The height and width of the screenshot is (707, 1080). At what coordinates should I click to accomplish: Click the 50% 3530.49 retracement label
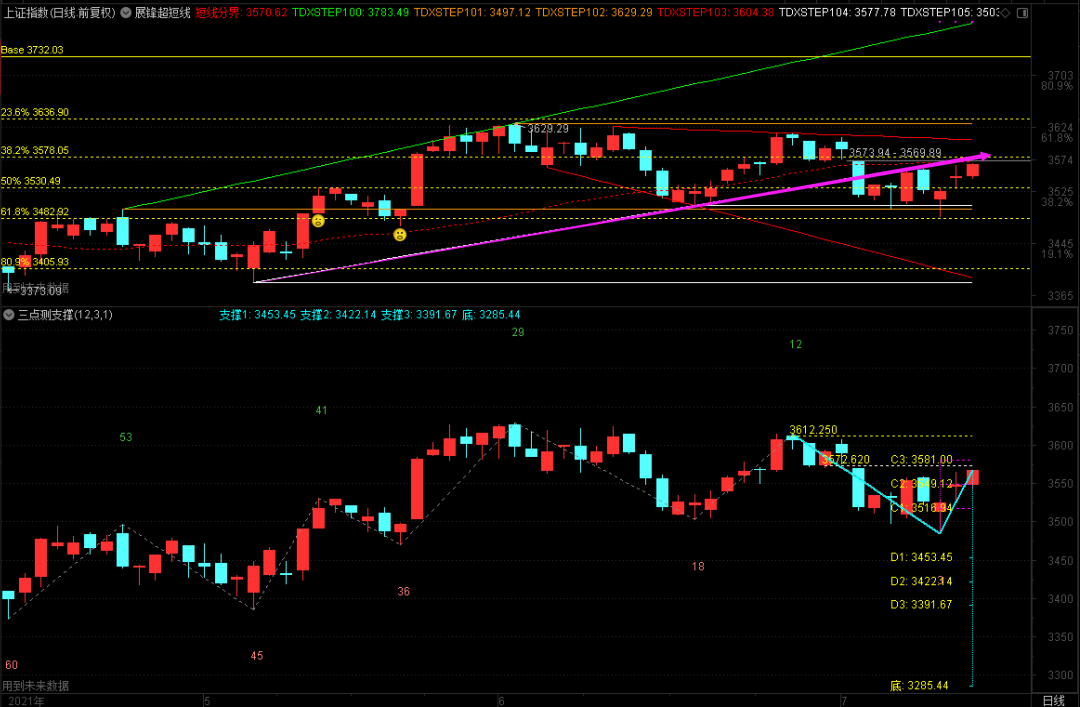coord(31,181)
